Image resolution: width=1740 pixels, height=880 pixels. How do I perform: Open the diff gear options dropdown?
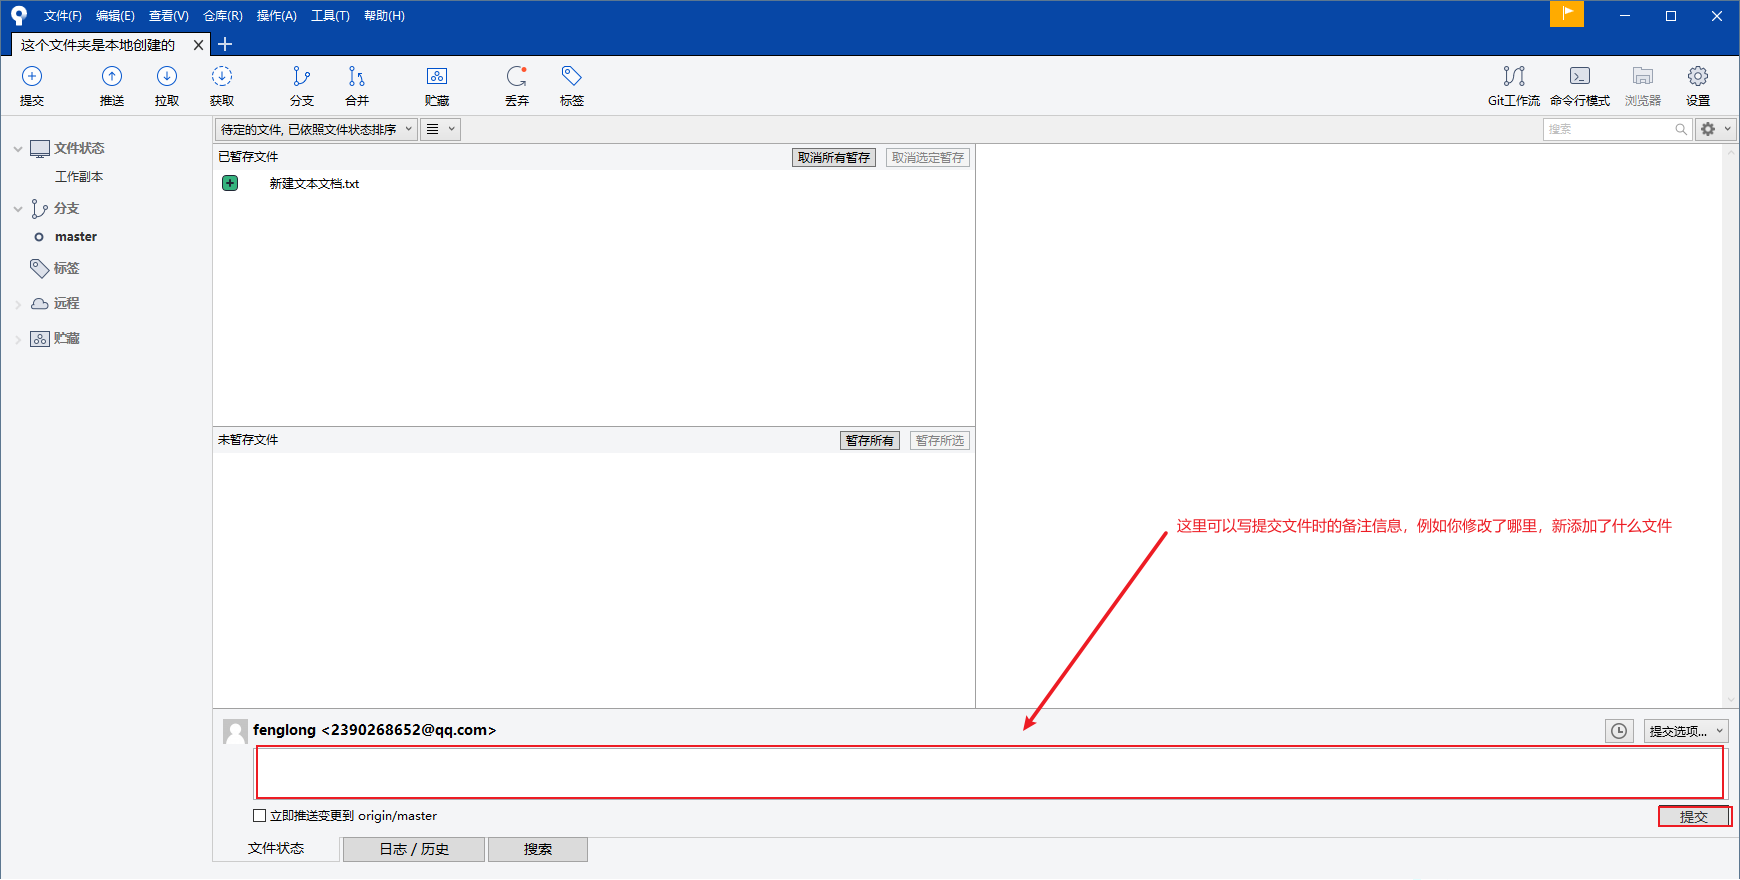1715,129
